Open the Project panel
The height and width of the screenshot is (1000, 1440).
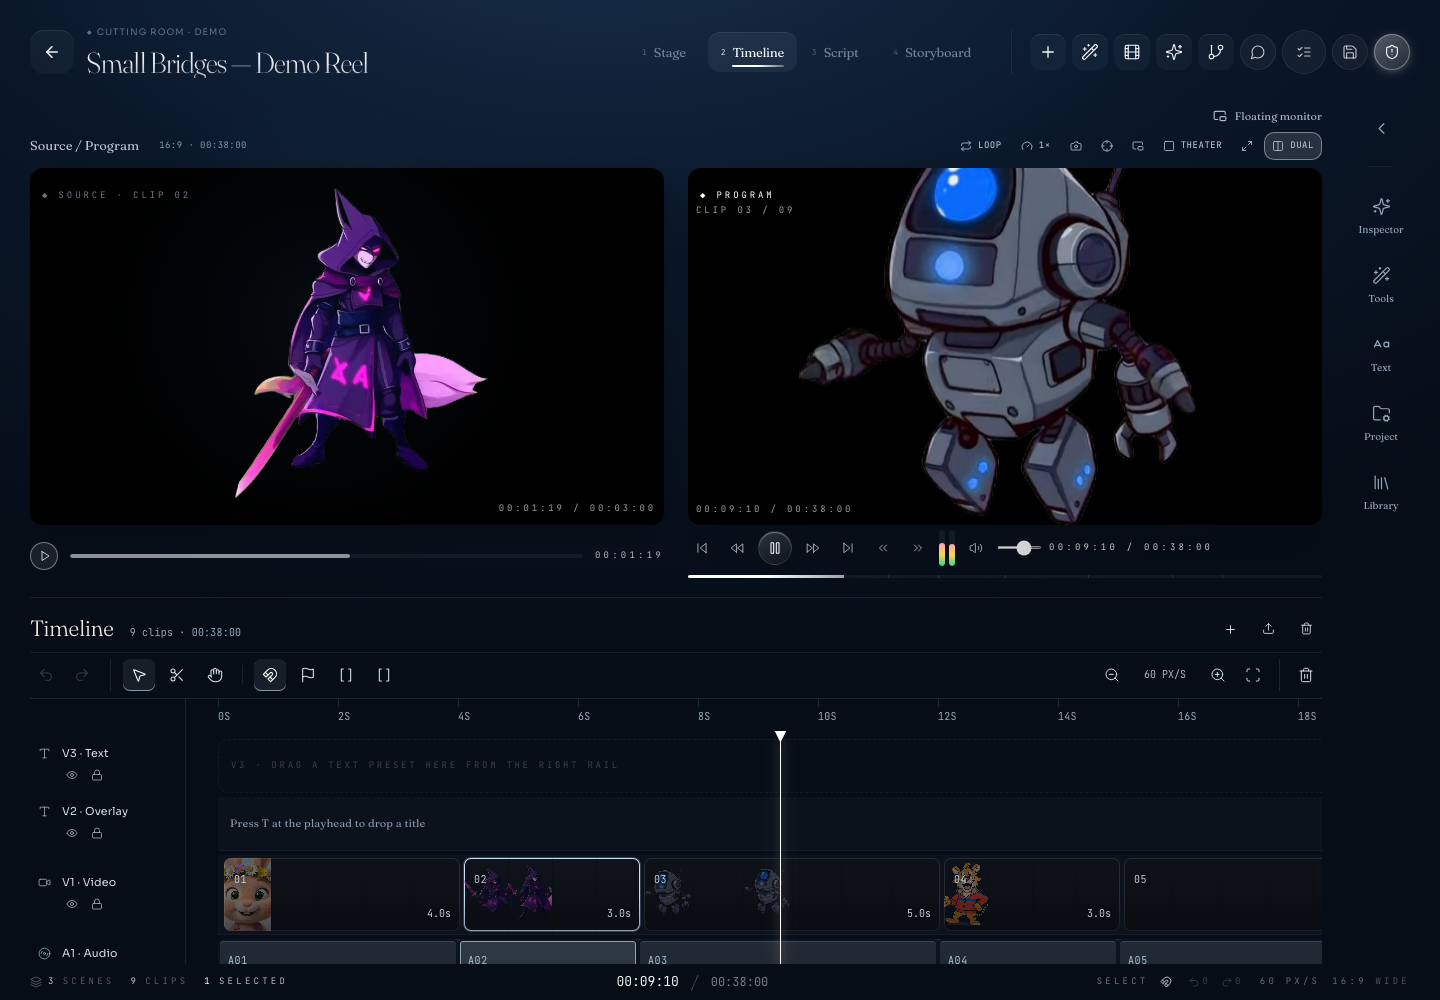pyautogui.click(x=1381, y=422)
